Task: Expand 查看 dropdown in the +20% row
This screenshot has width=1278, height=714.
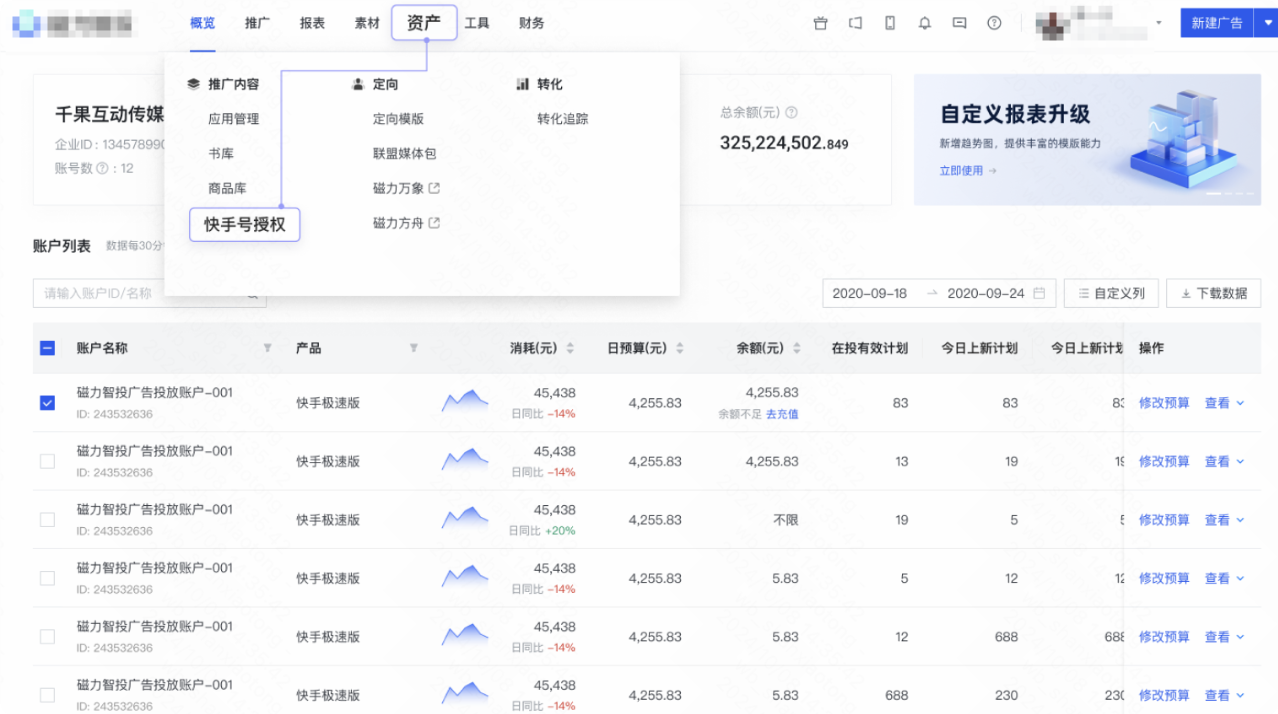Action: coord(1225,520)
